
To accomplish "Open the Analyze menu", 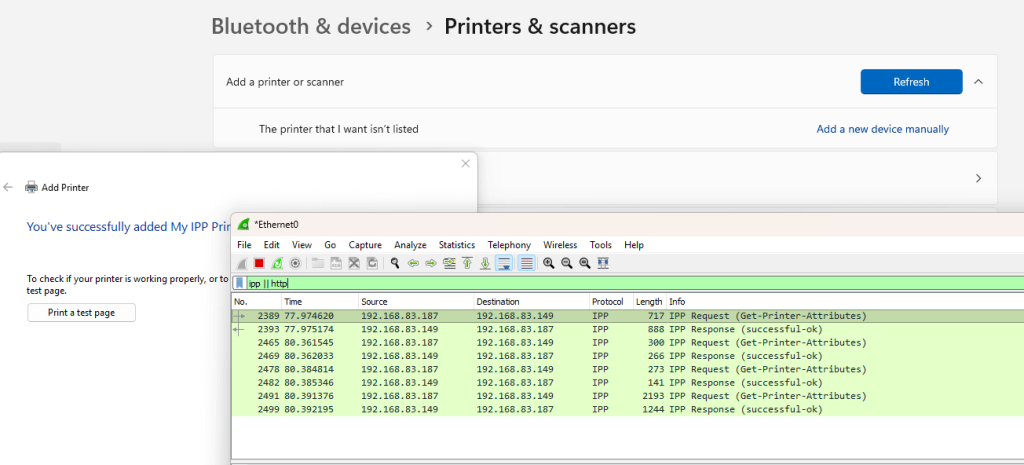I will pyautogui.click(x=410, y=245).
